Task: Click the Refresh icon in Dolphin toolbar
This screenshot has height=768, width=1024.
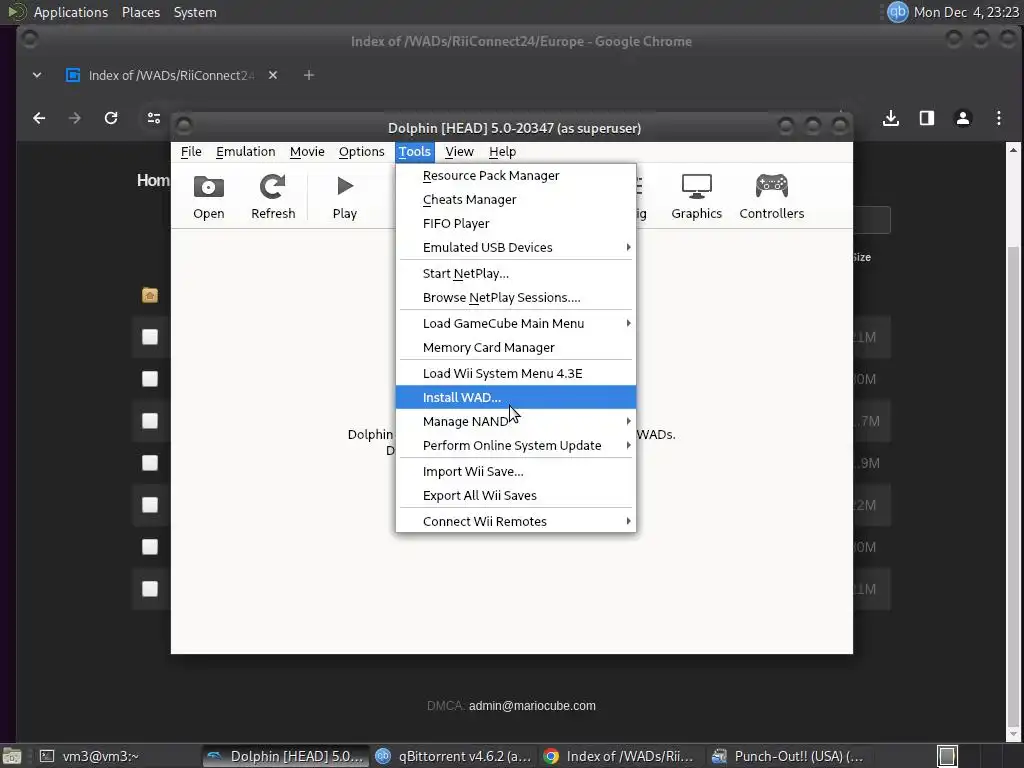Action: (273, 197)
